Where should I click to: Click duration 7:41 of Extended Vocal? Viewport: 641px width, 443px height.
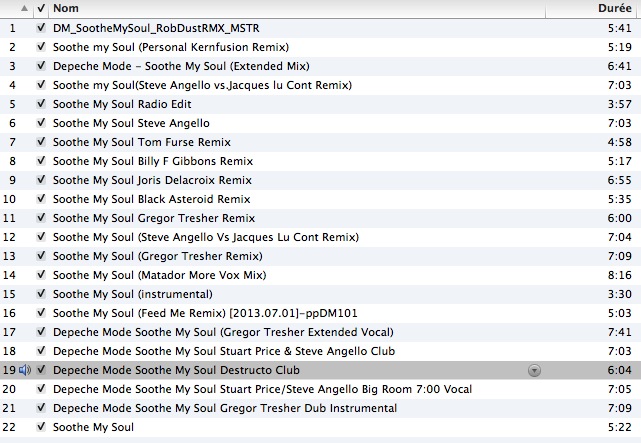coord(619,332)
